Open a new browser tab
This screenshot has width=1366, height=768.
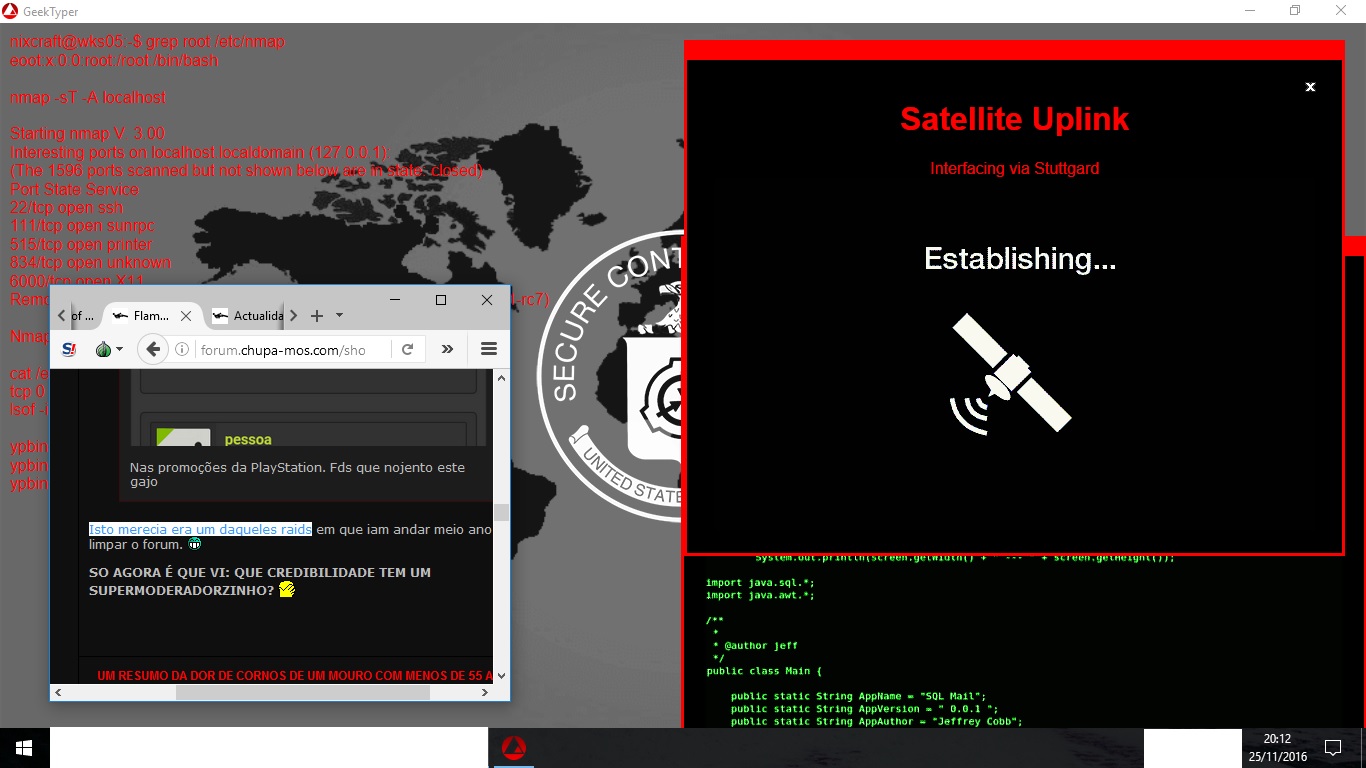(317, 315)
